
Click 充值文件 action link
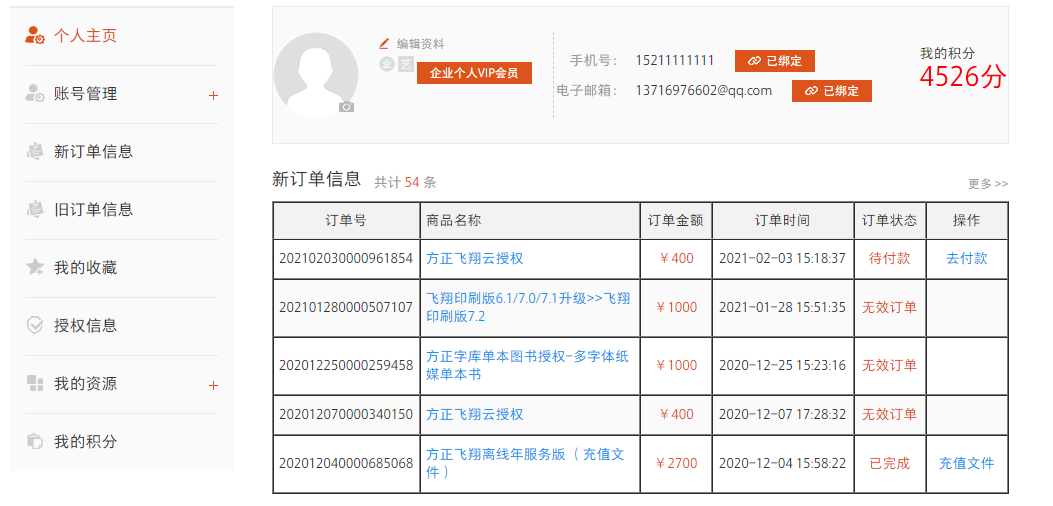pyautogui.click(x=966, y=463)
